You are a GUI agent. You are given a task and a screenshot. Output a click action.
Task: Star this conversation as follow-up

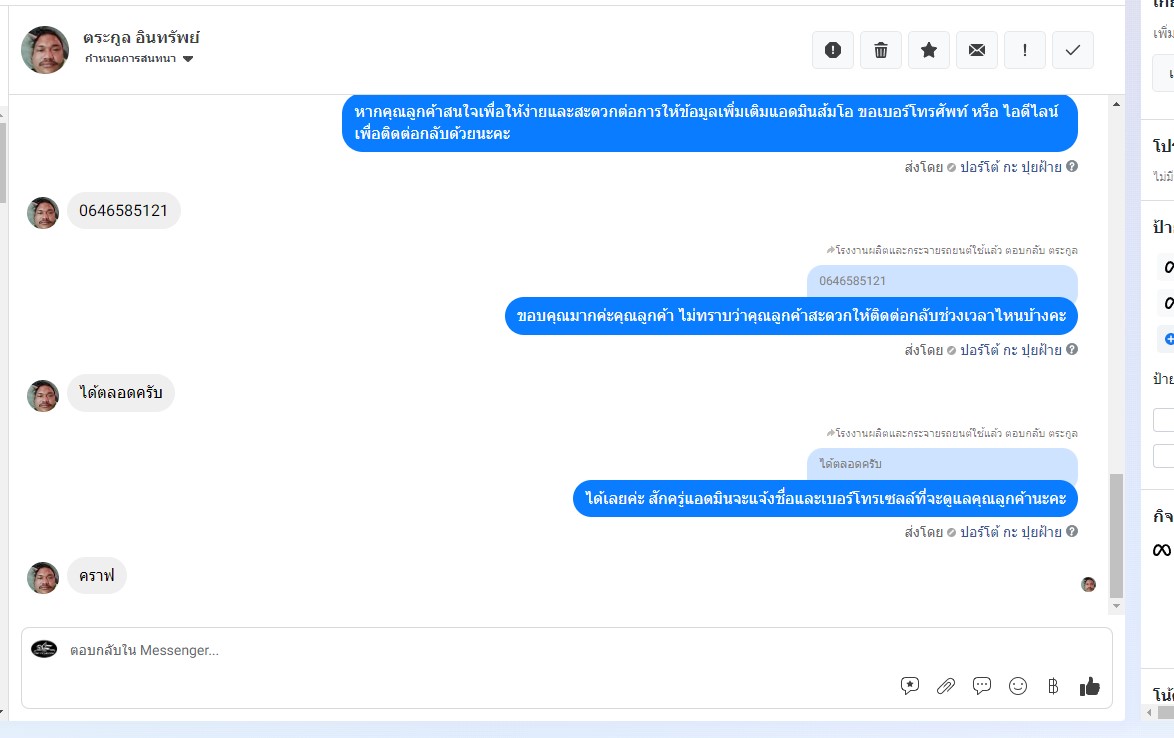tap(928, 50)
